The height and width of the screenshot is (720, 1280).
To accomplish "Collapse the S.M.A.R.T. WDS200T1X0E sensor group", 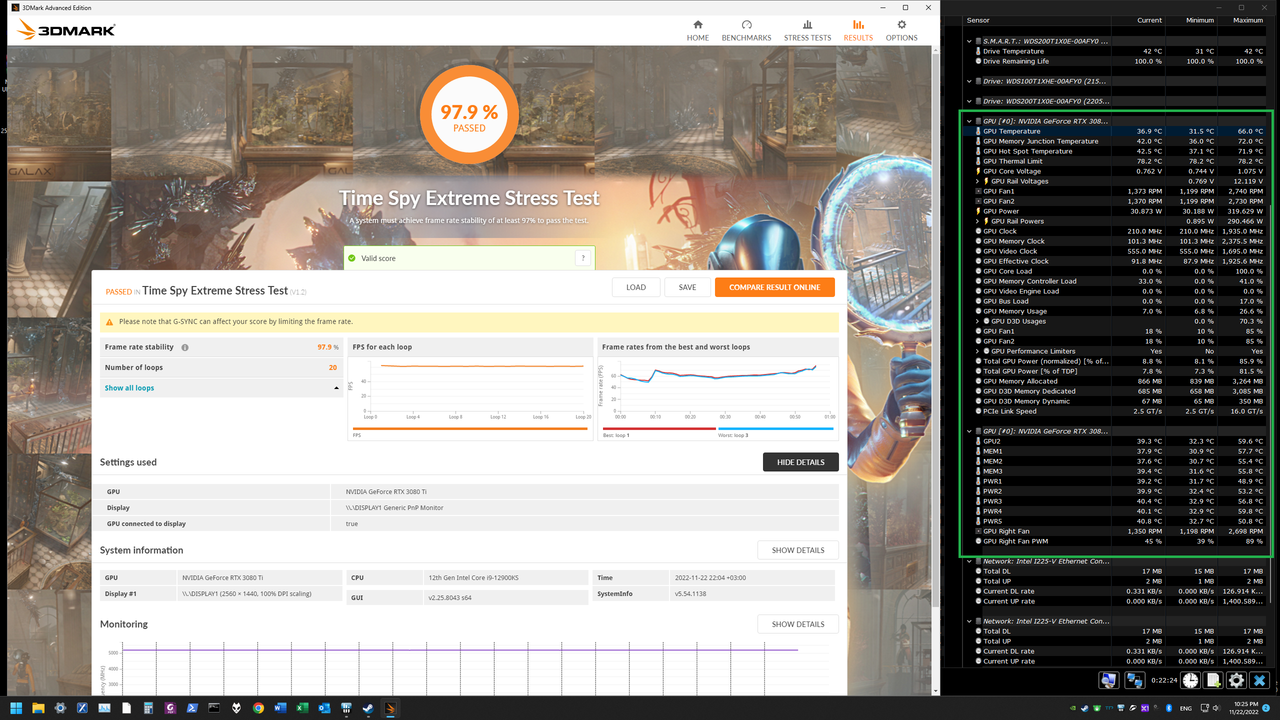I will click(x=970, y=41).
